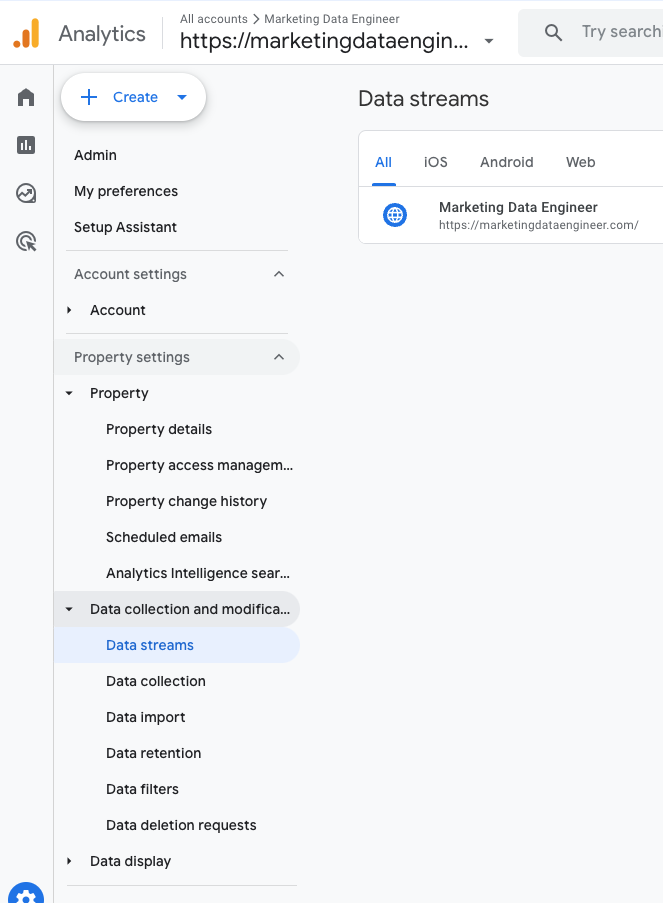Open the Marketing Data Engineer data stream row
Image resolution: width=663 pixels, height=903 pixels.
[x=518, y=214]
